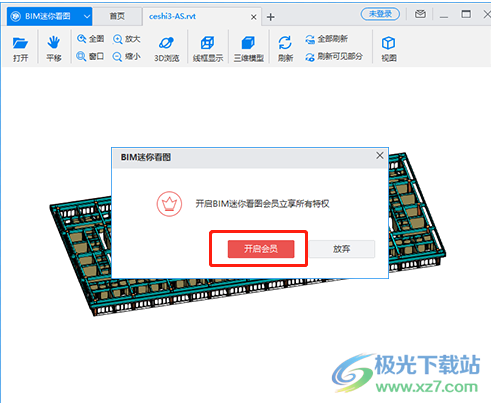Click 全部刷新 to refresh everything
Screen dimensions: 491x403
coord(326,39)
